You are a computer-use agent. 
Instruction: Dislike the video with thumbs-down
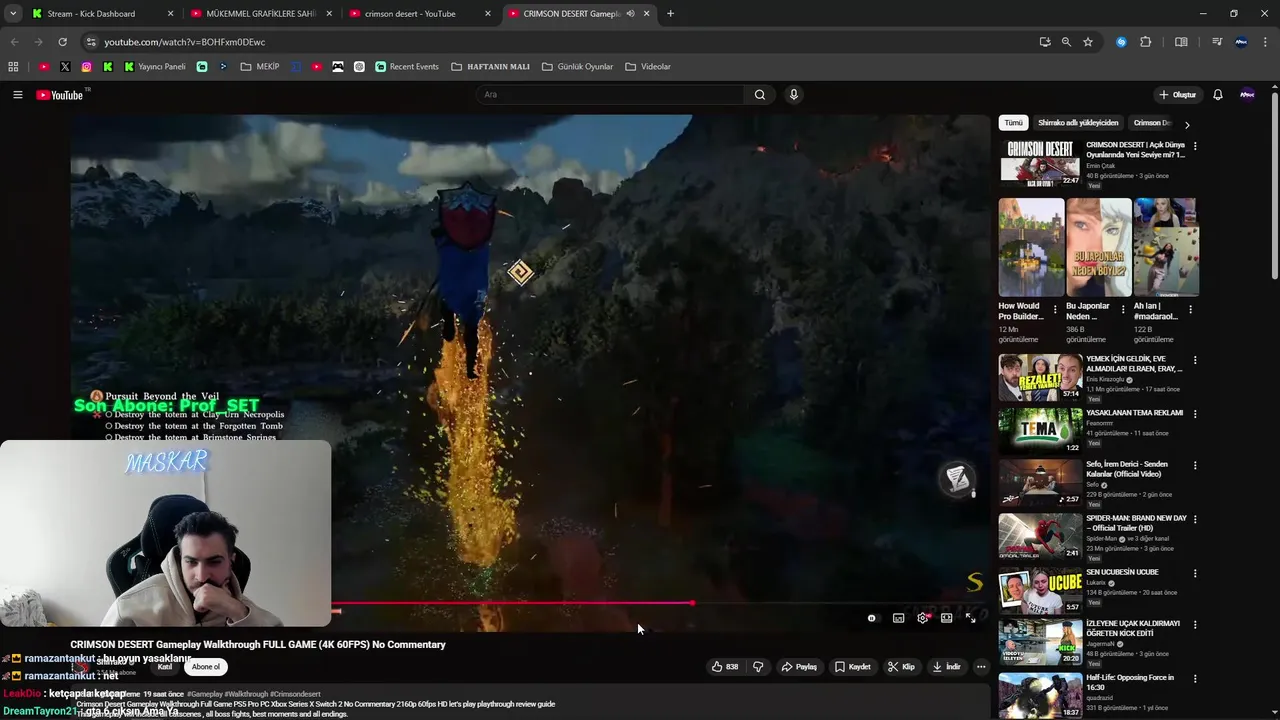[758, 667]
